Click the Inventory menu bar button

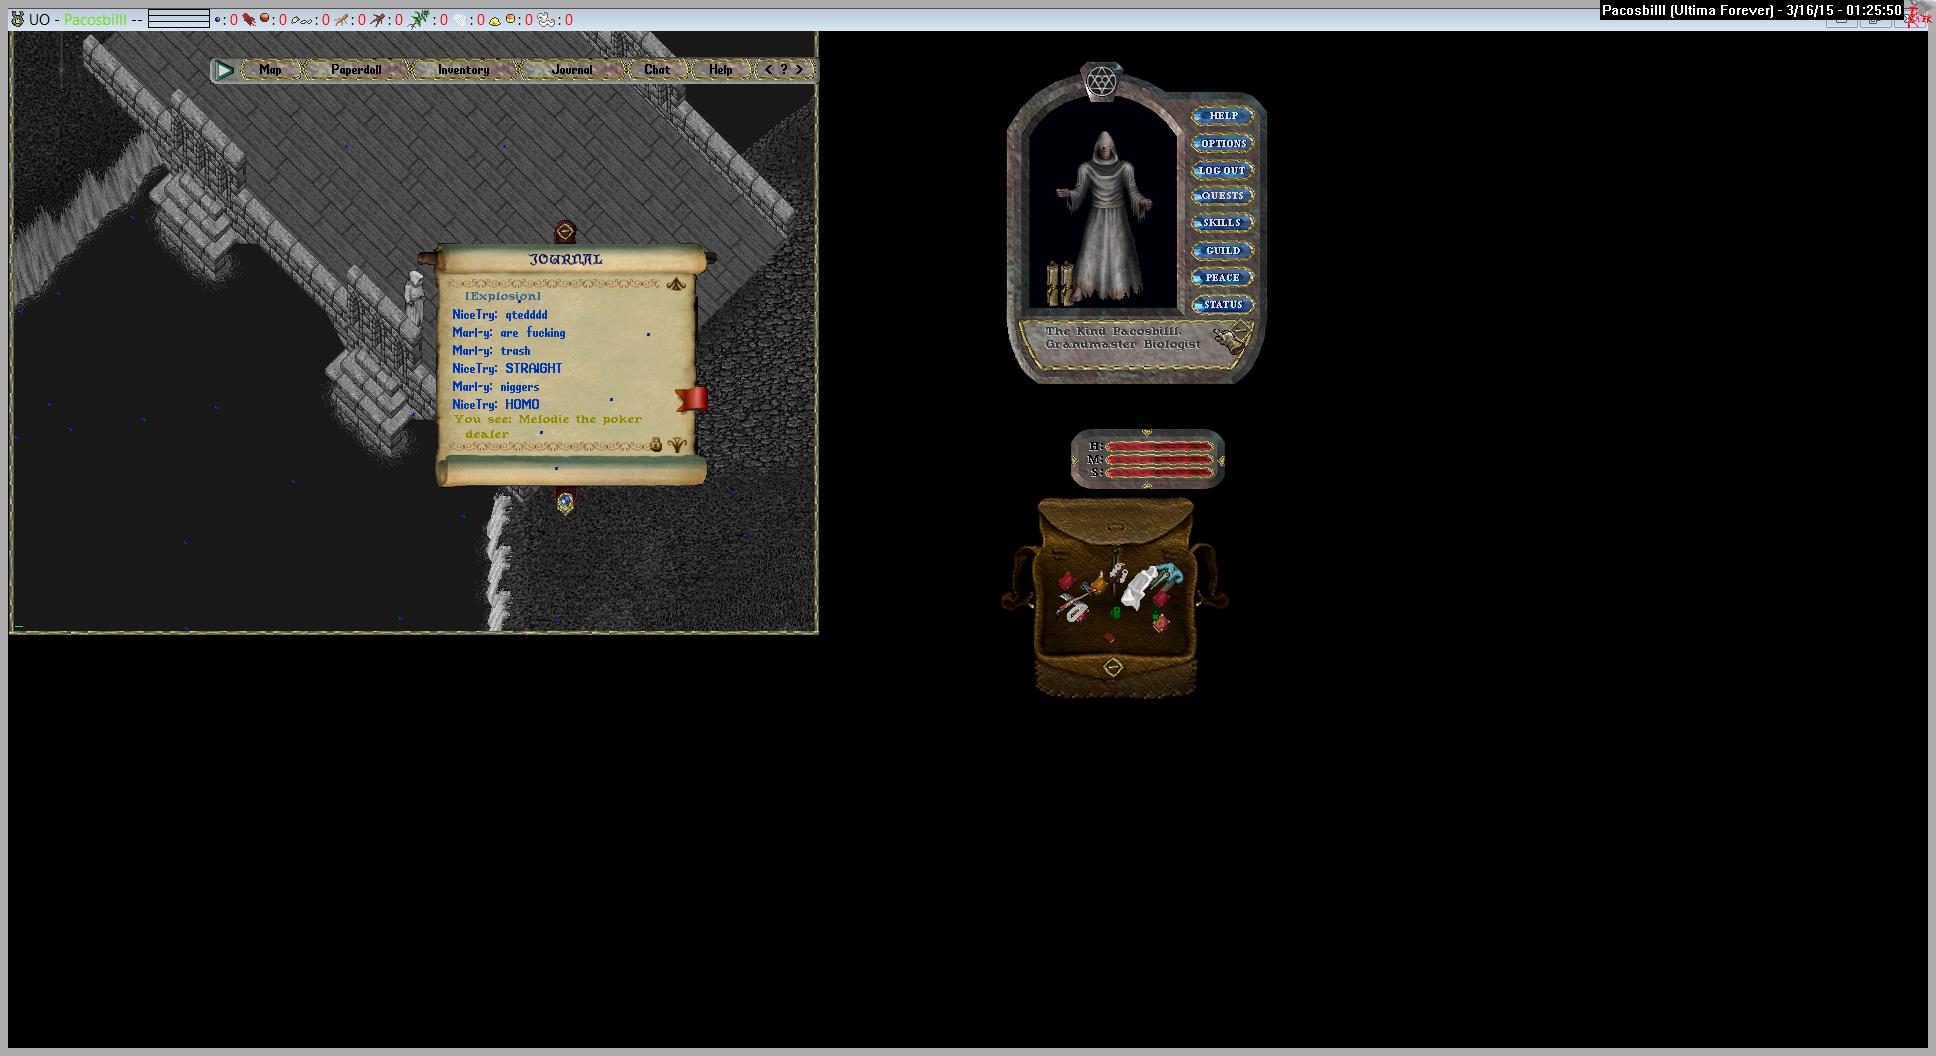[x=463, y=70]
